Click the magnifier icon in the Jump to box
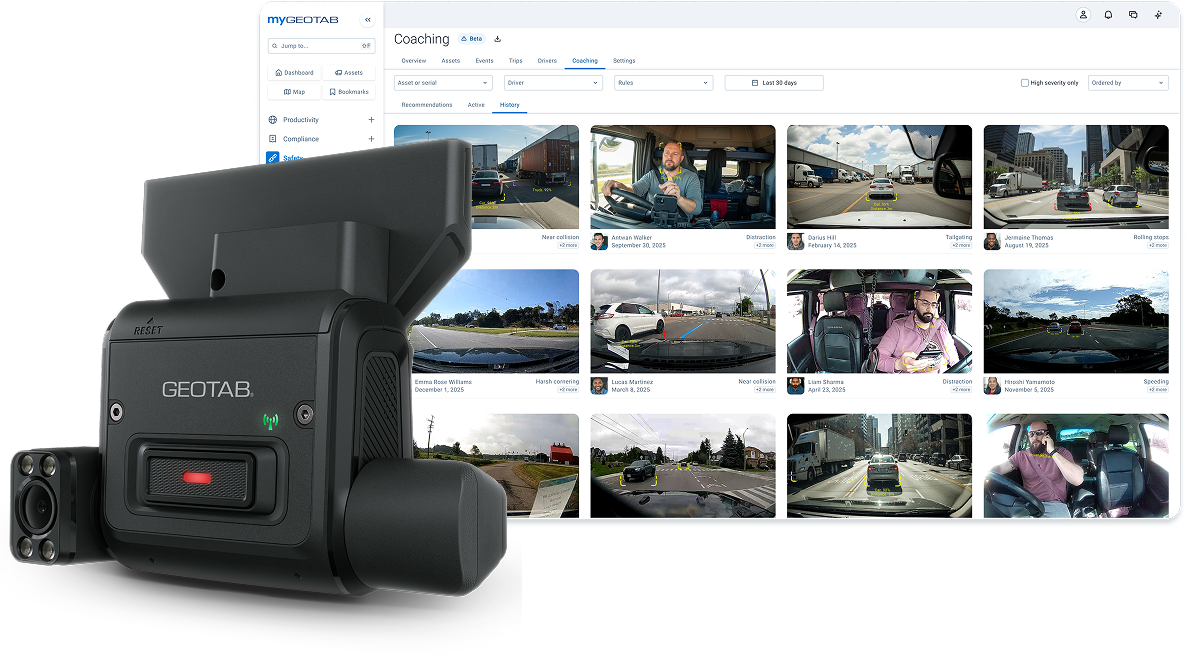This screenshot has height=668, width=1186. click(275, 46)
